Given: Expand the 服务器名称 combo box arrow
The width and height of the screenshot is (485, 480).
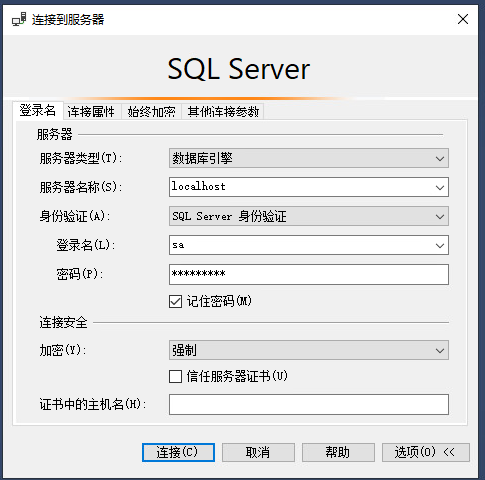Looking at the screenshot, I should (440, 187).
